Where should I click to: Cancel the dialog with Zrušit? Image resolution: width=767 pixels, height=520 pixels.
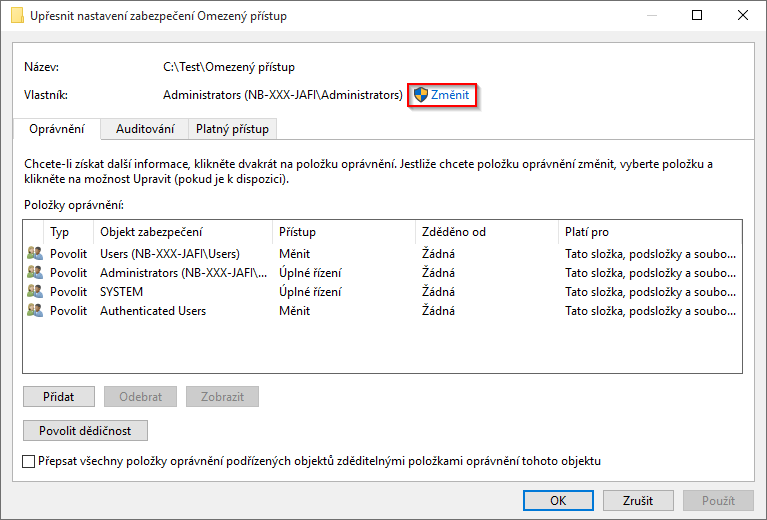(637, 500)
